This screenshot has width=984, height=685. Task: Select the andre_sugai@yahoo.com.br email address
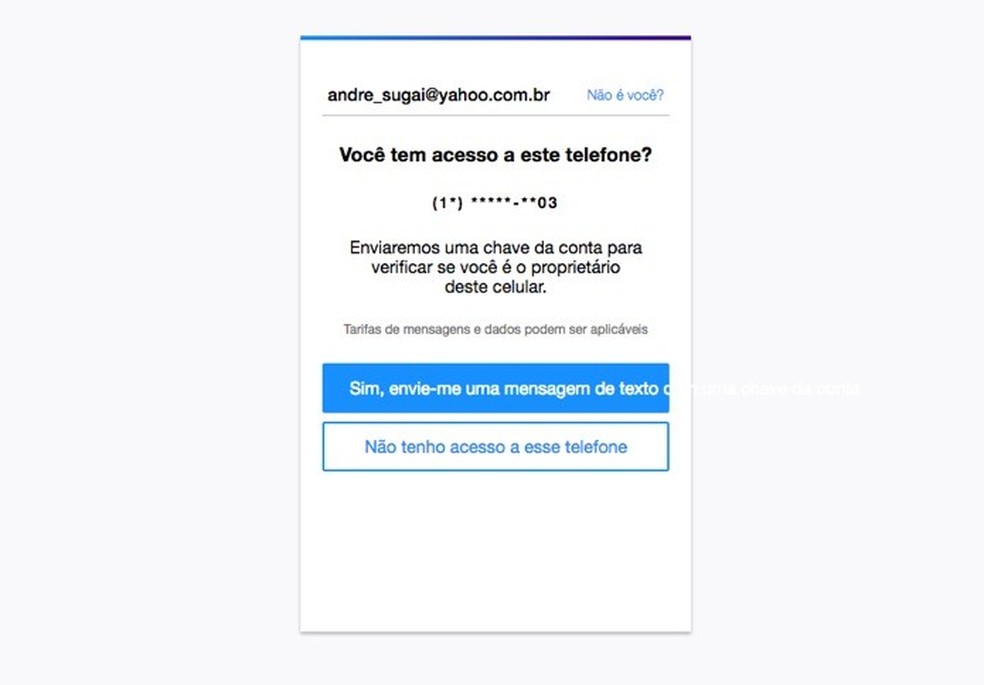[x=439, y=95]
